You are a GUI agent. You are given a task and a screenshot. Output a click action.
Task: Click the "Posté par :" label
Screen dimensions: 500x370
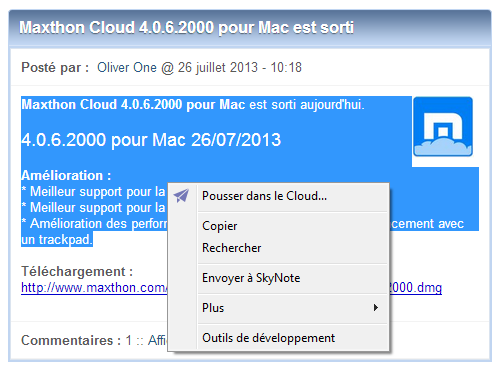click(x=55, y=68)
